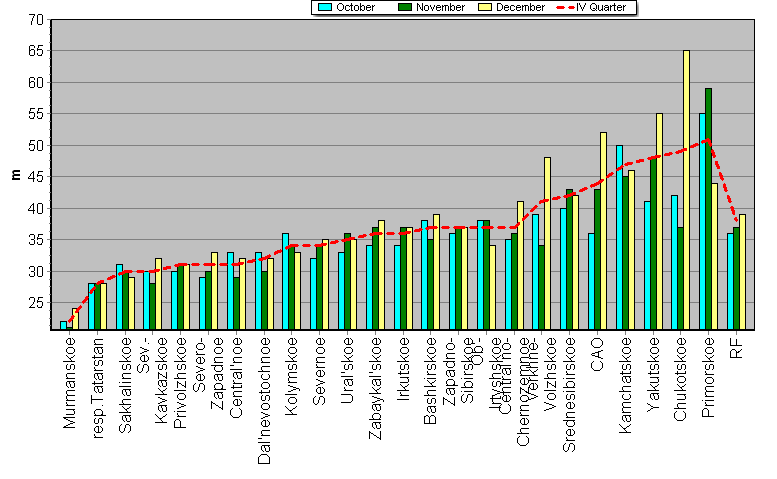This screenshot has height=479, width=777.
Task: Select the 'December' legend label
Action: [520, 7]
